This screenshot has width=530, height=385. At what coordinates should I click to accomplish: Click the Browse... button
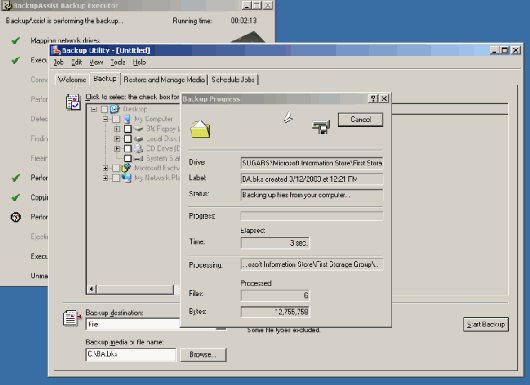[203, 355]
